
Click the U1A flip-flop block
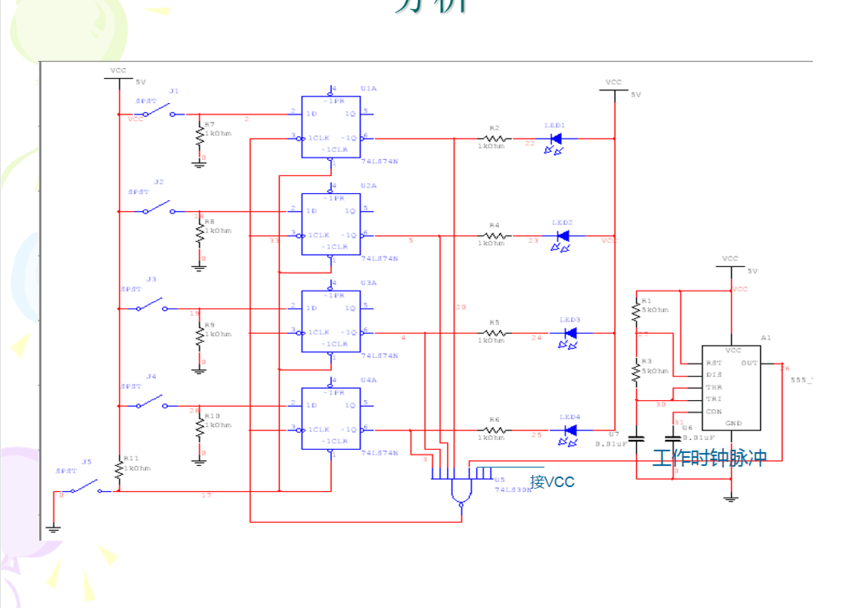(331, 126)
